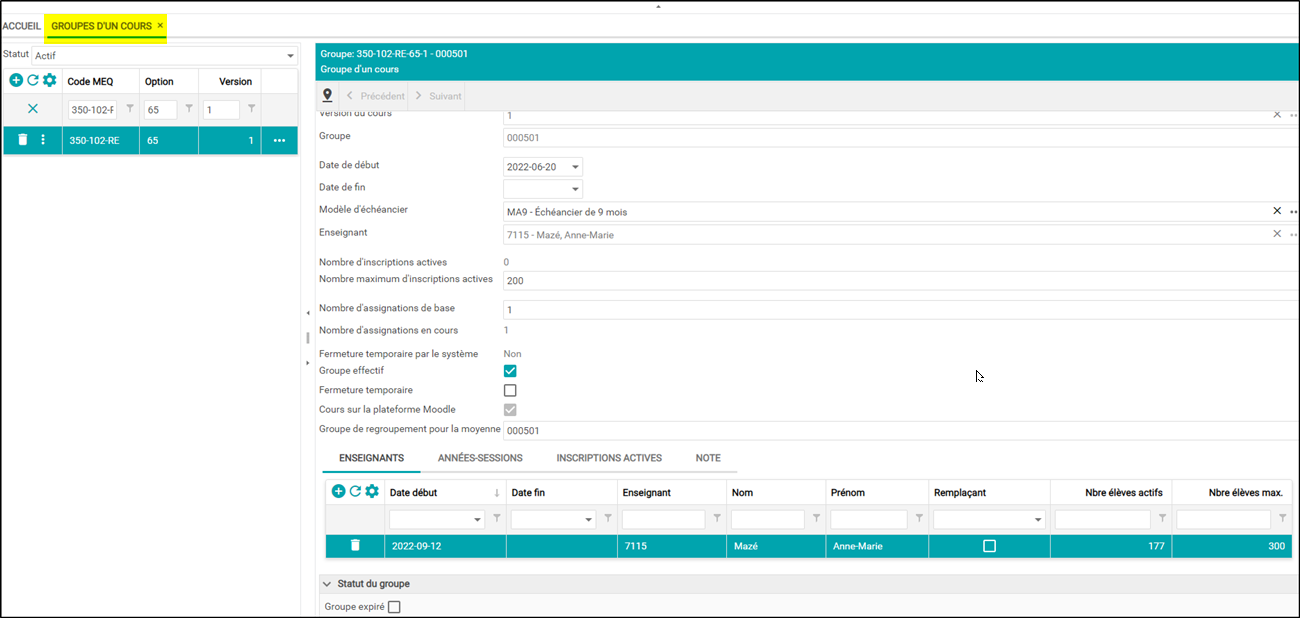
Task: Refresh the left course list grid
Action: coord(32,81)
